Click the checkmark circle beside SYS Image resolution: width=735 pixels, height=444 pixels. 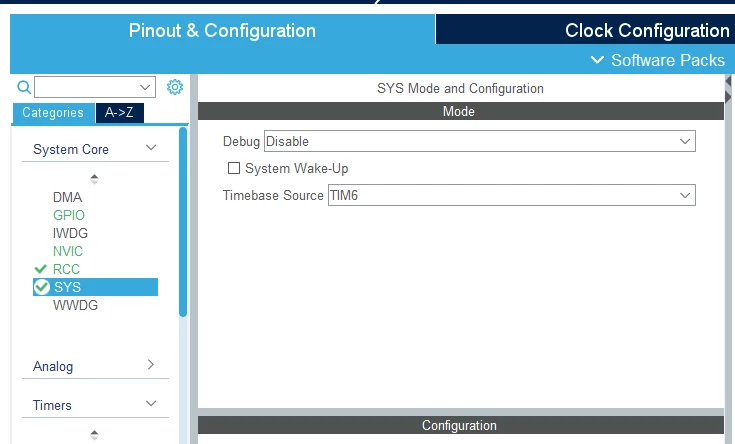click(x=42, y=287)
